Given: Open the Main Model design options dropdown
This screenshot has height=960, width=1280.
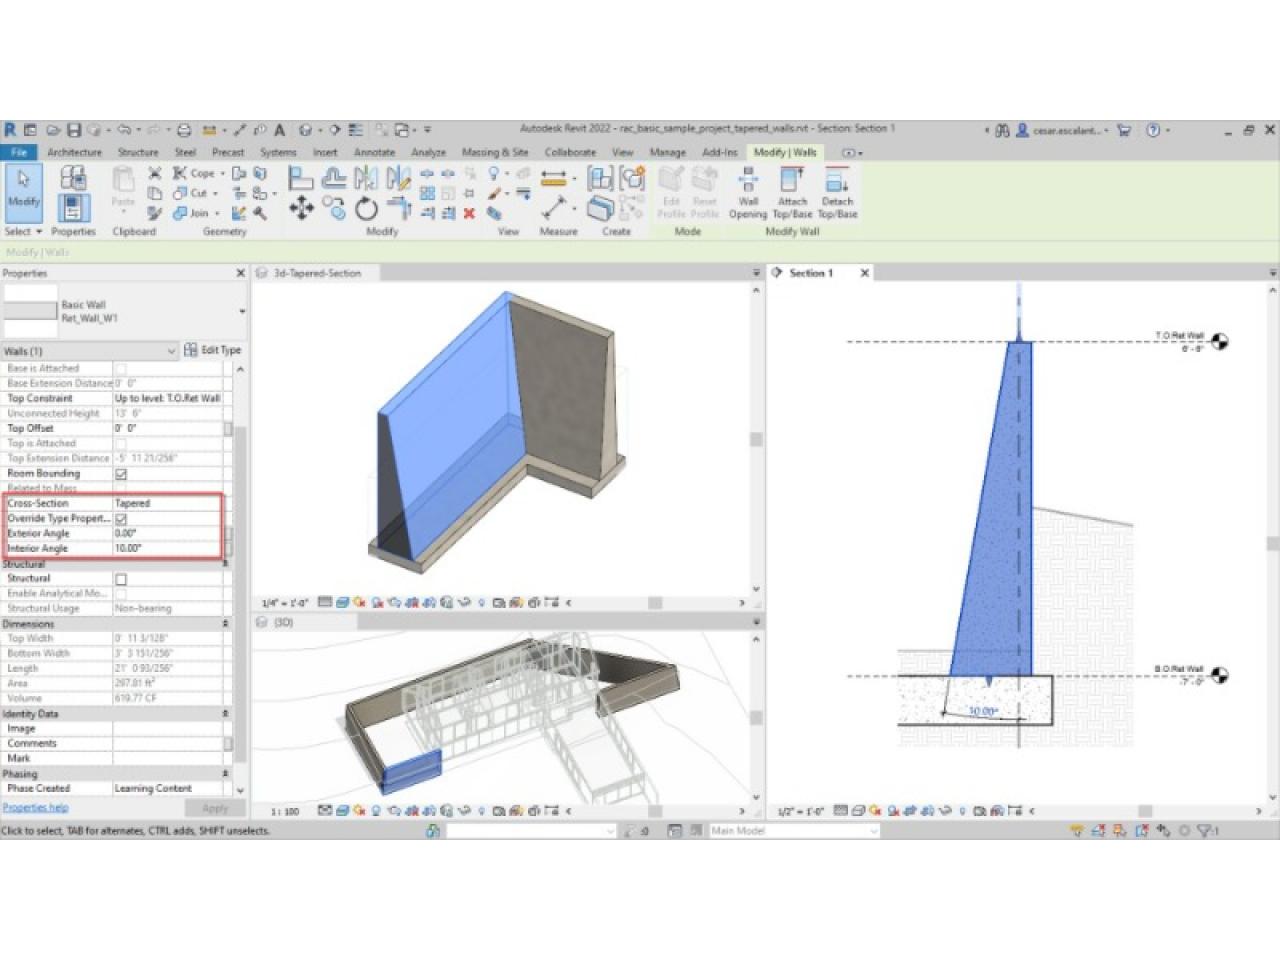Looking at the screenshot, I should pyautogui.click(x=795, y=831).
